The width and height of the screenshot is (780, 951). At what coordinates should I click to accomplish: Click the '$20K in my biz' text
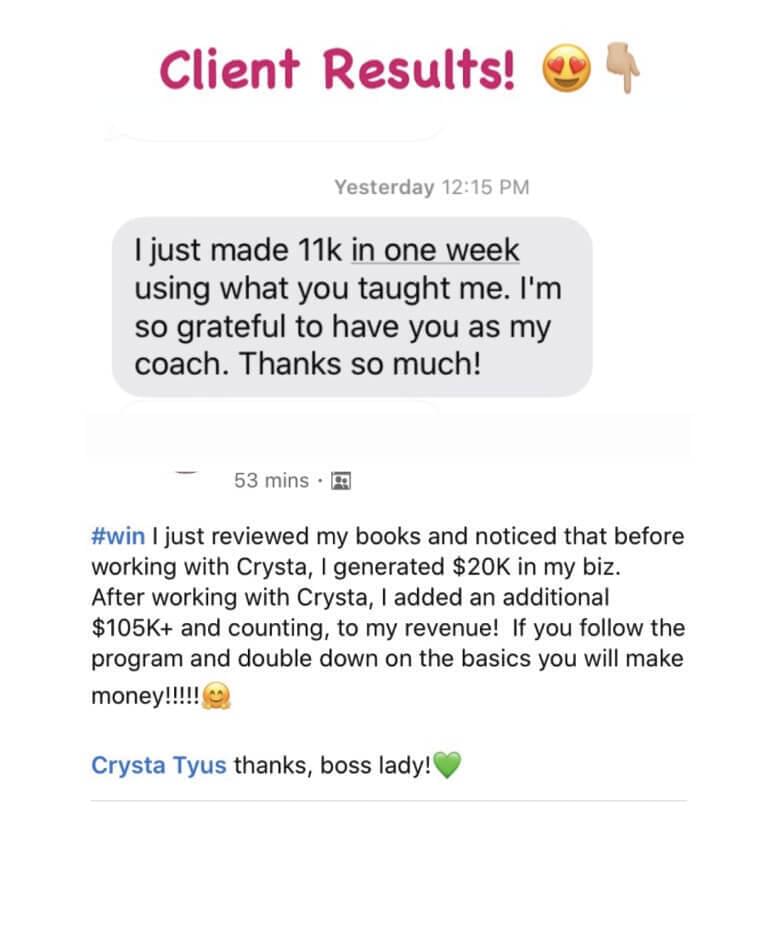pyautogui.click(x=536, y=566)
